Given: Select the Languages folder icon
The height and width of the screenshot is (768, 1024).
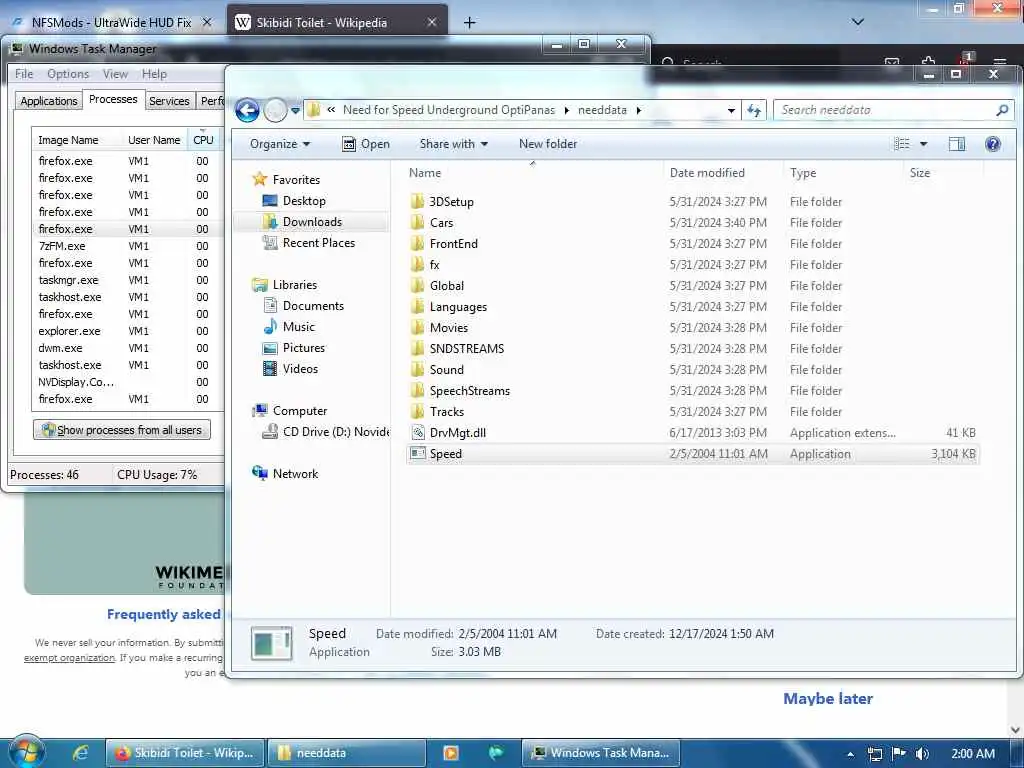Looking at the screenshot, I should [418, 306].
